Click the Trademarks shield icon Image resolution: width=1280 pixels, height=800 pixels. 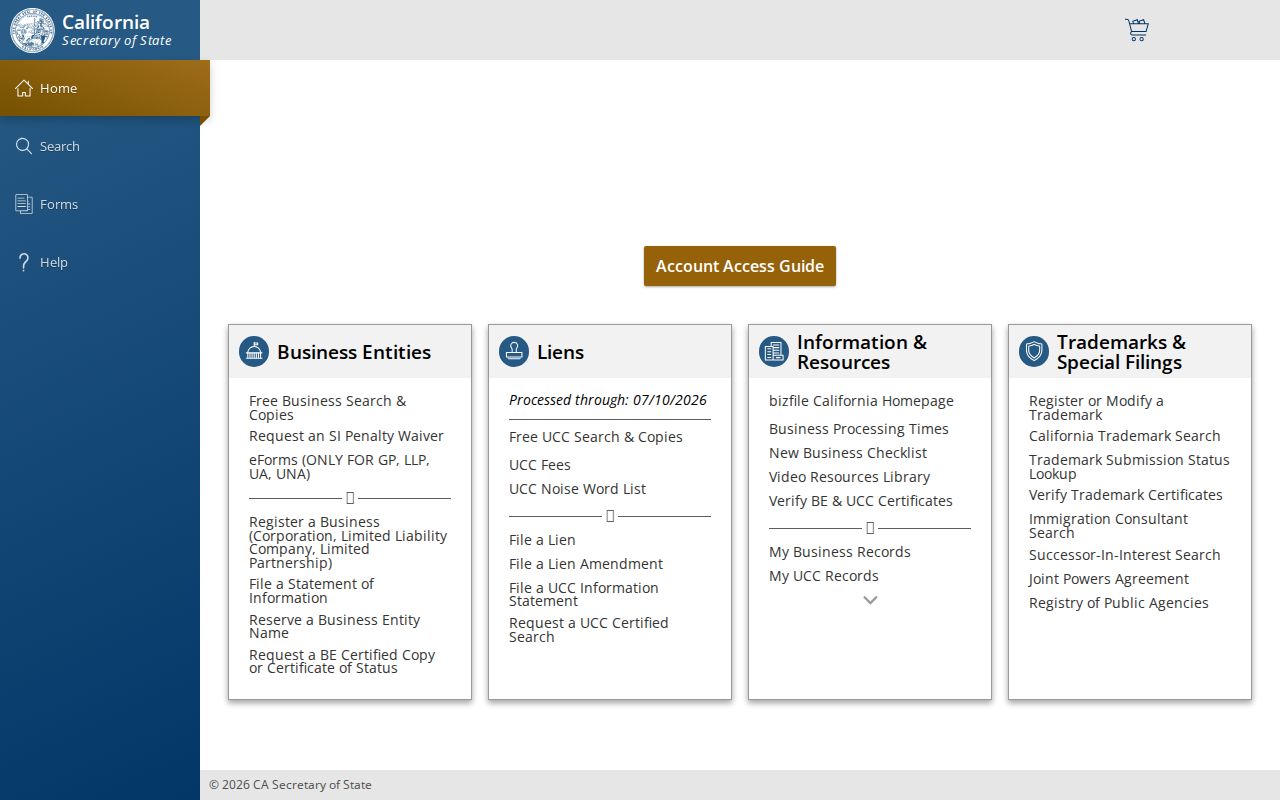pos(1034,351)
